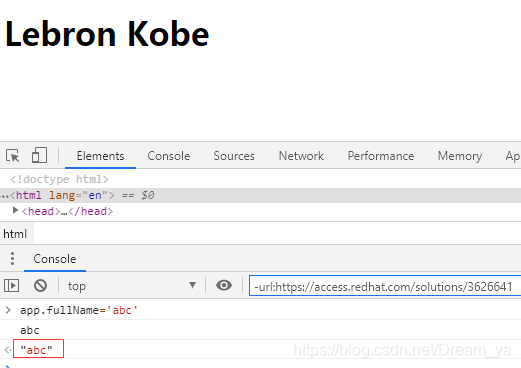Show the console sidebar icon
This screenshot has height=368, width=521.
[x=12, y=286]
